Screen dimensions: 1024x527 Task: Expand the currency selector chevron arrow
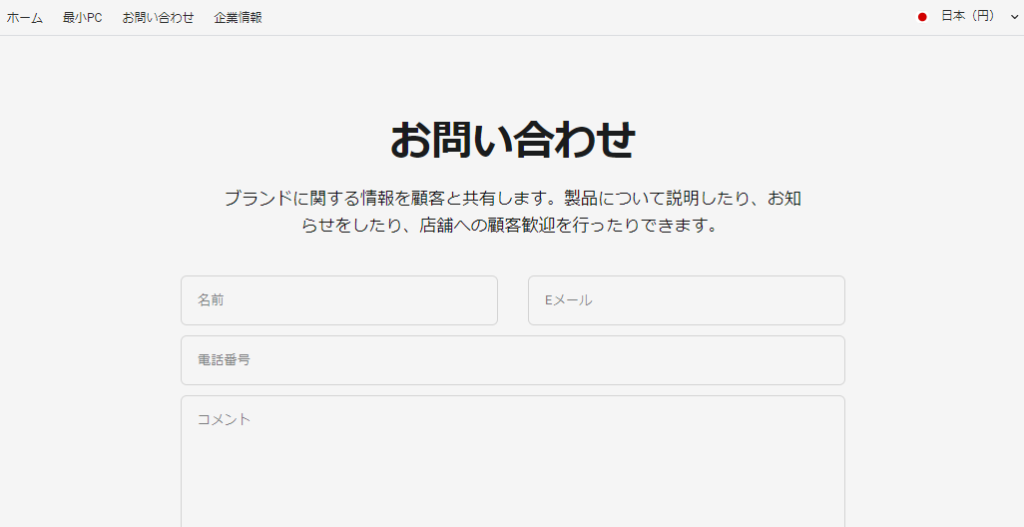1014,17
